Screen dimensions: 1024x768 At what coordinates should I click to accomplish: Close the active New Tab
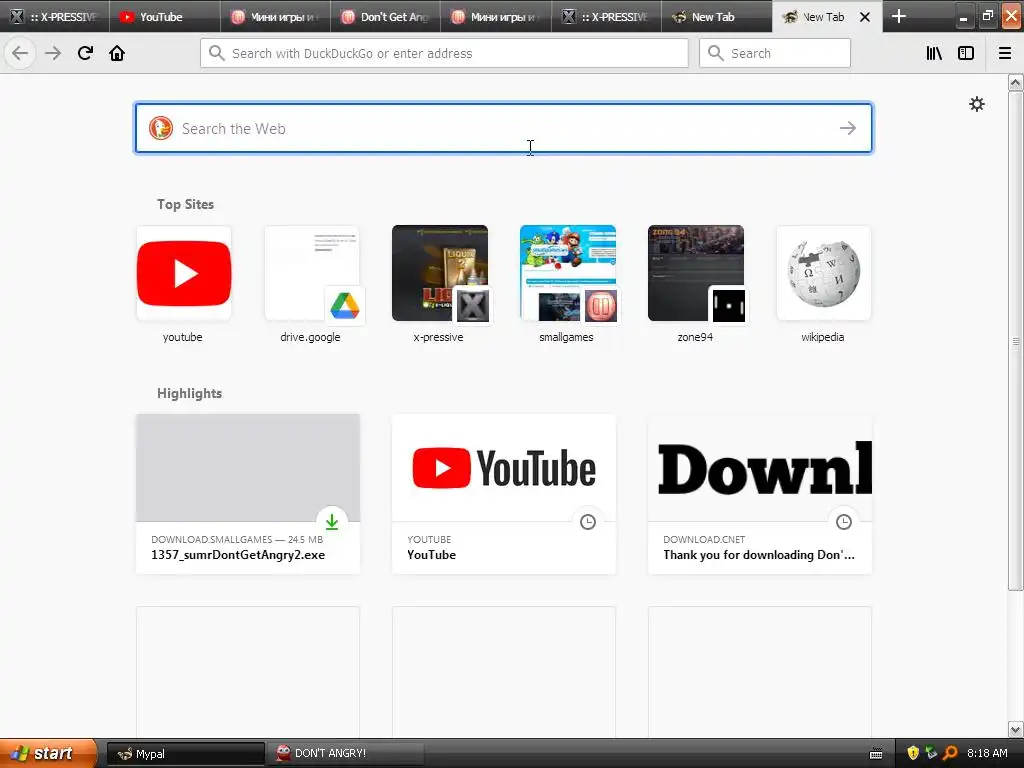click(865, 17)
